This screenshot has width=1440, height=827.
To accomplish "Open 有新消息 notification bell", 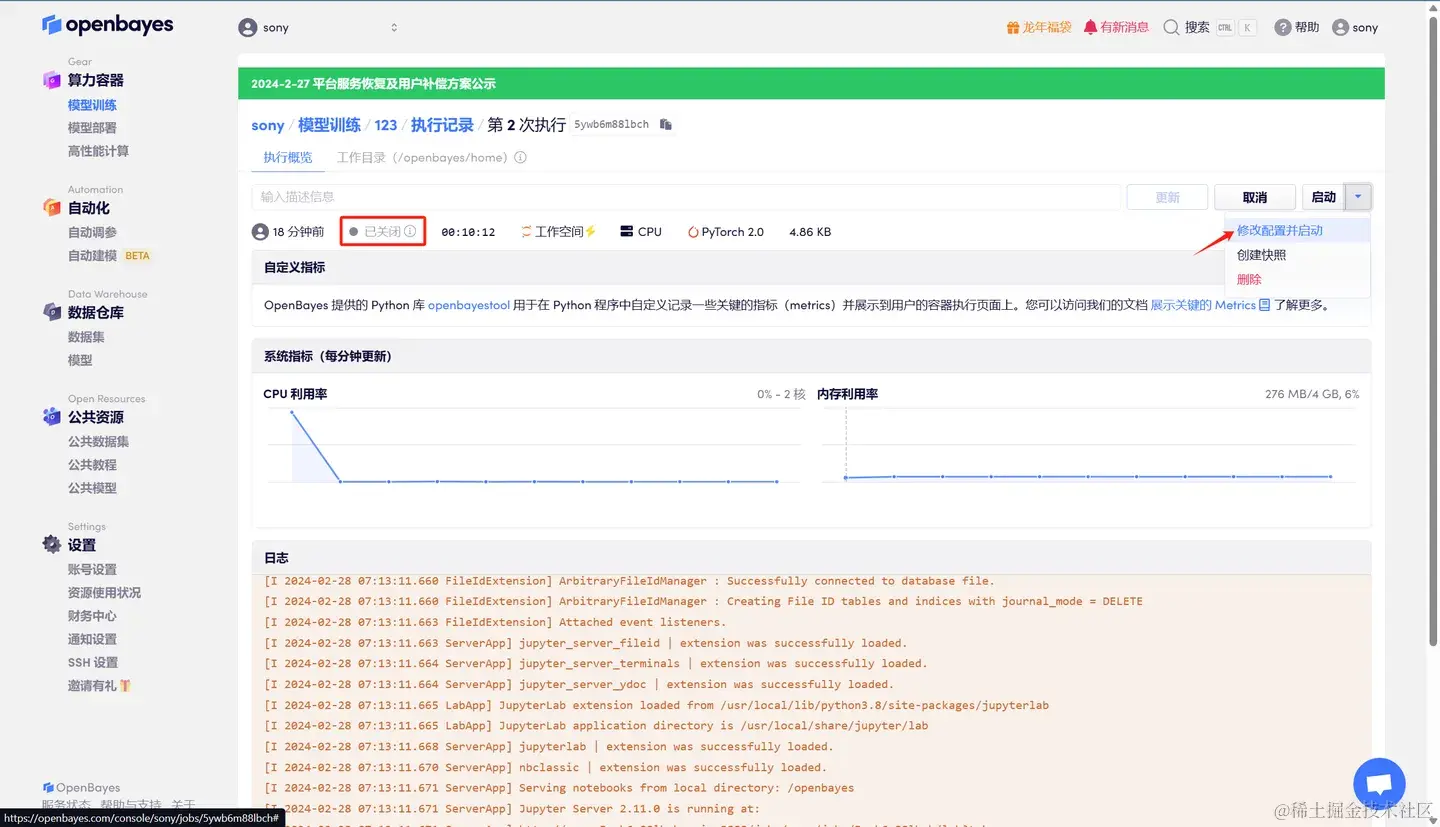I will [1116, 27].
